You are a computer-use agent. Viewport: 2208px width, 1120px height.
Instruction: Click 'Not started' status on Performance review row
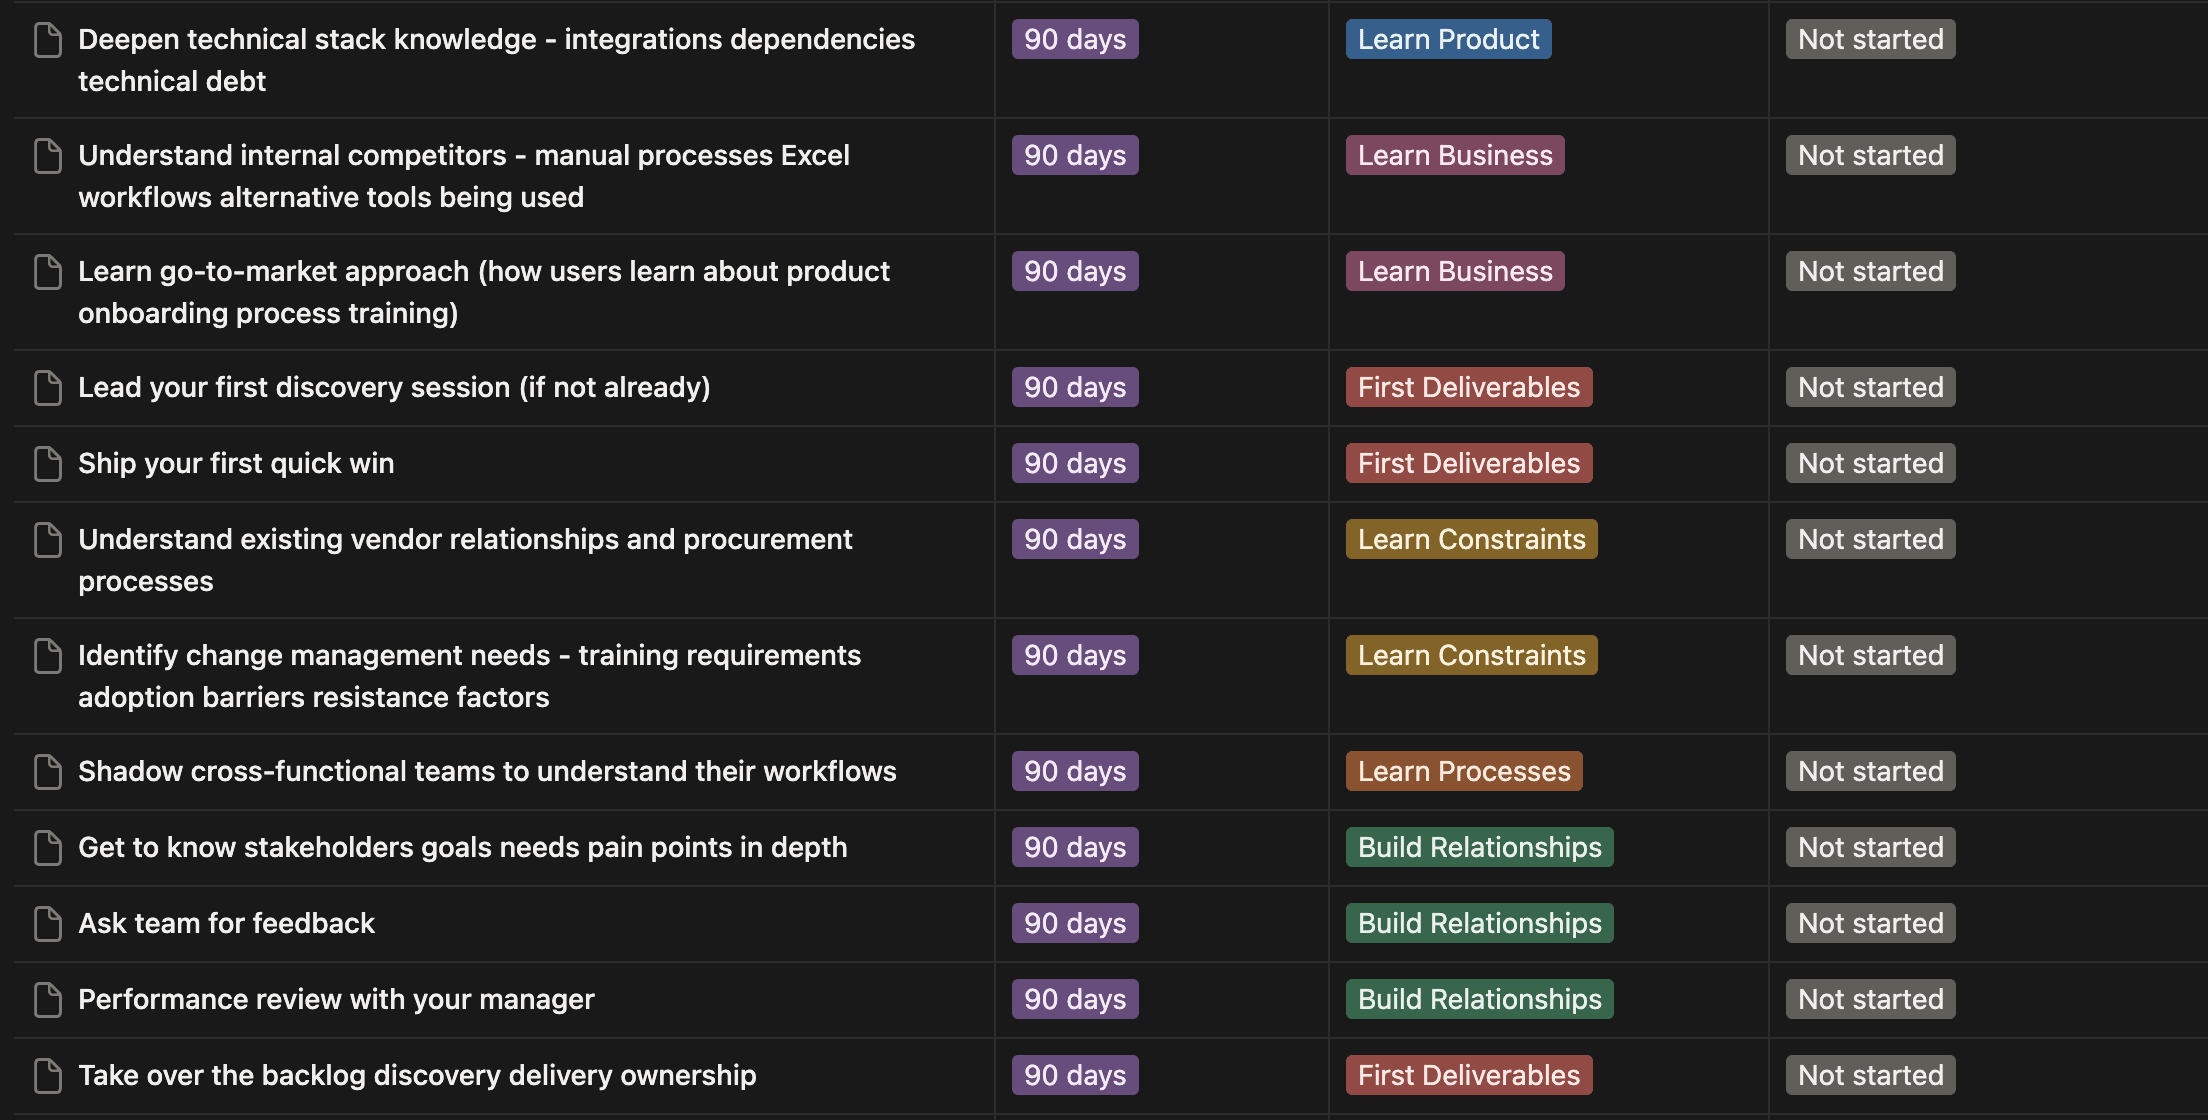1869,1000
